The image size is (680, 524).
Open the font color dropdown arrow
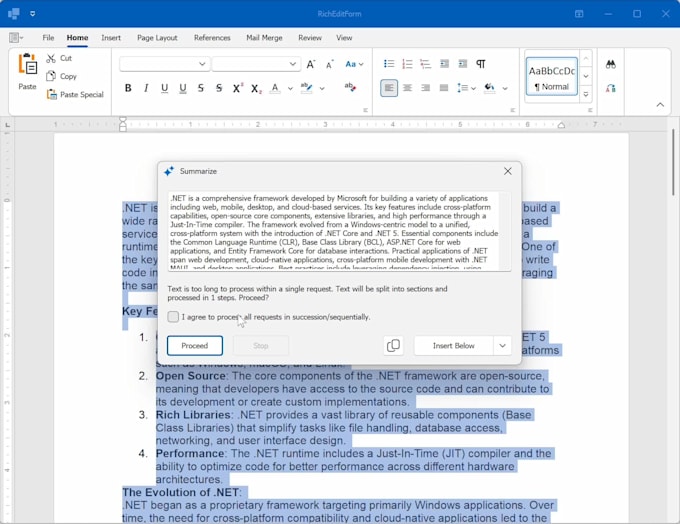tap(290, 88)
